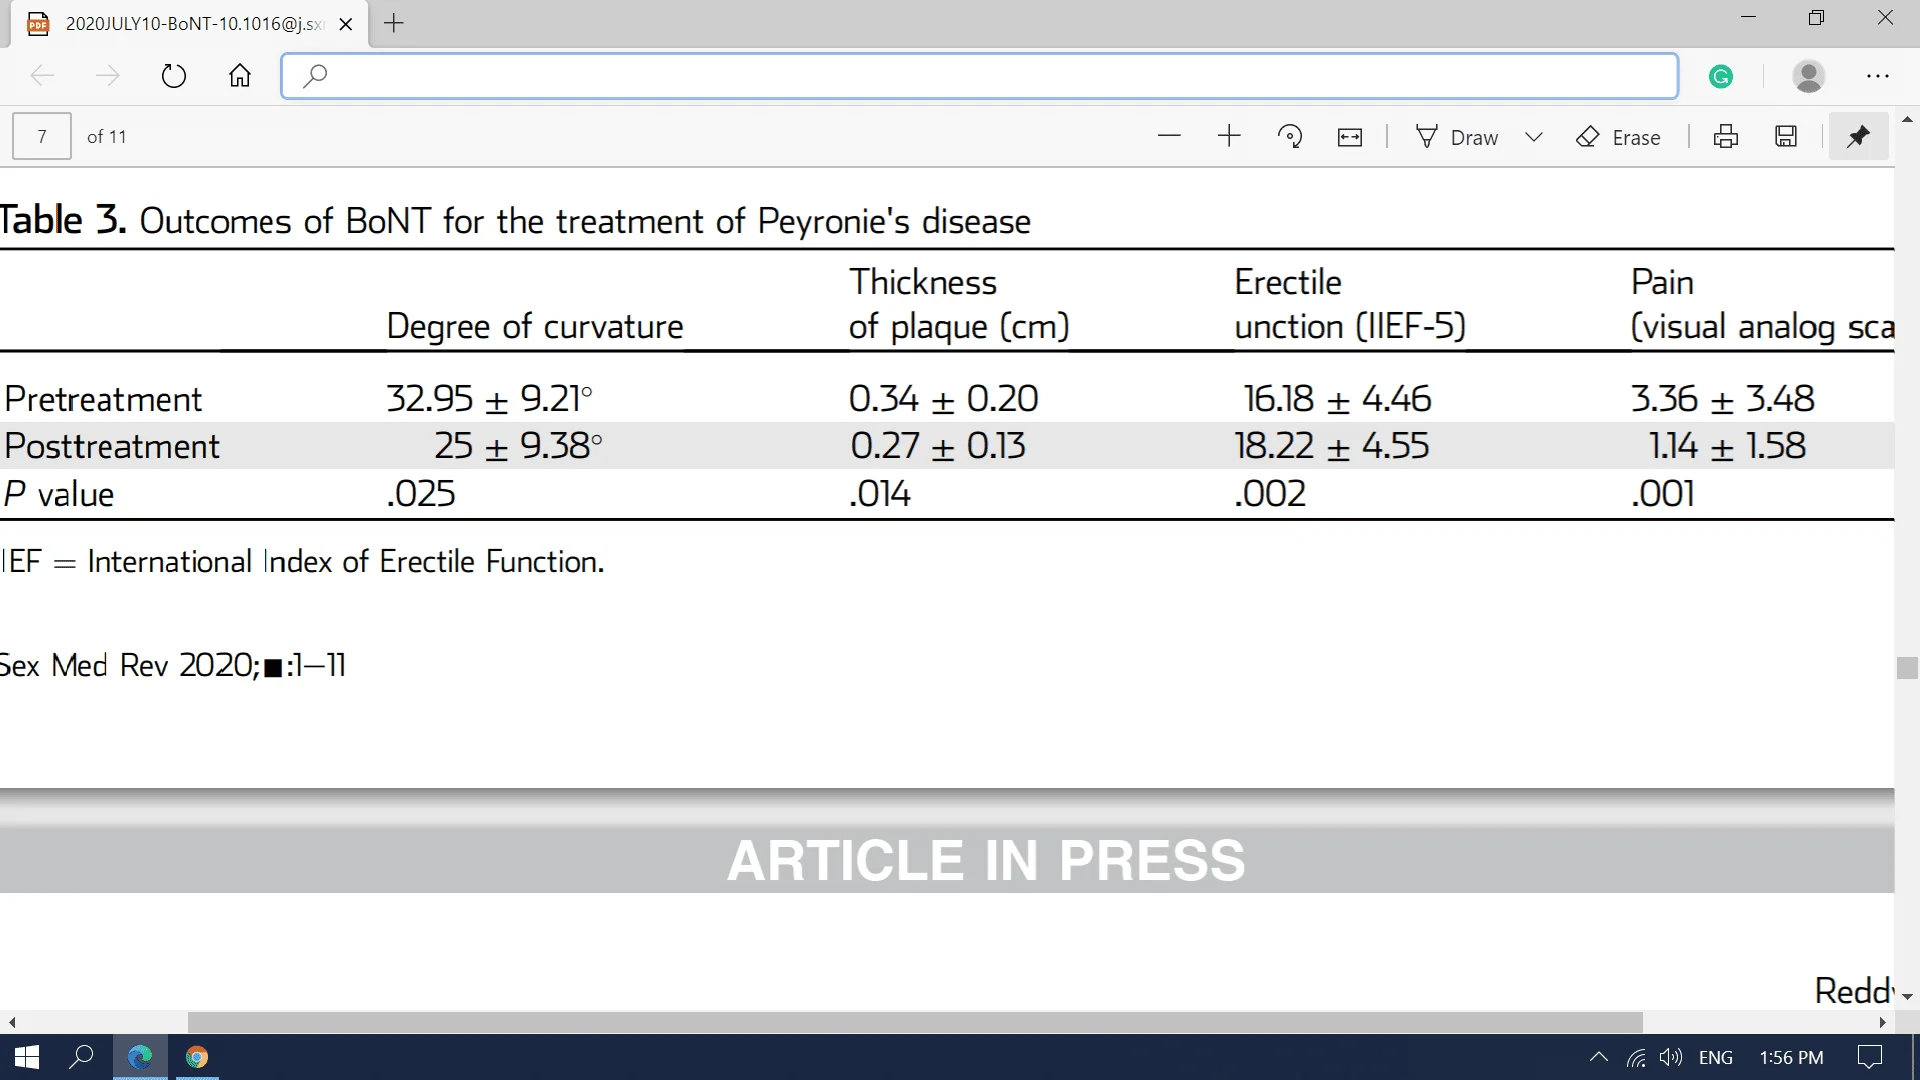
Task: Open Chrome from taskbar
Action: click(x=197, y=1057)
